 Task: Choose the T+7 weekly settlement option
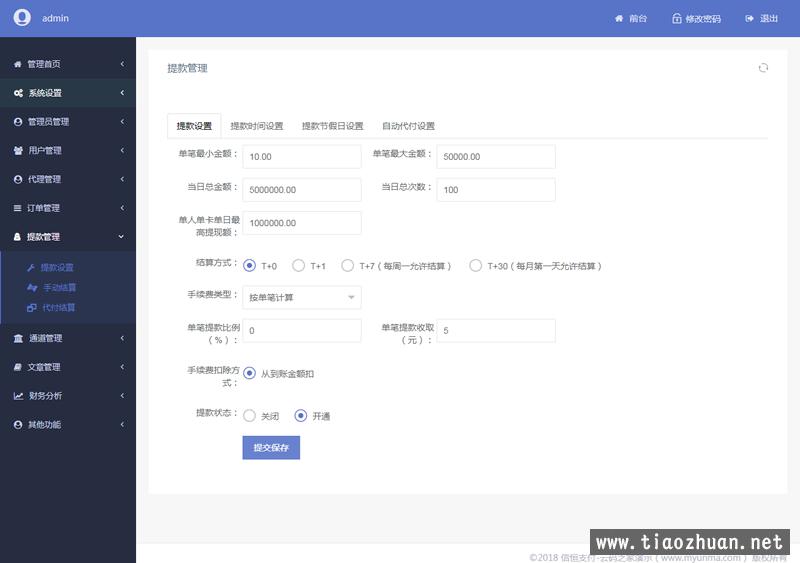[348, 266]
